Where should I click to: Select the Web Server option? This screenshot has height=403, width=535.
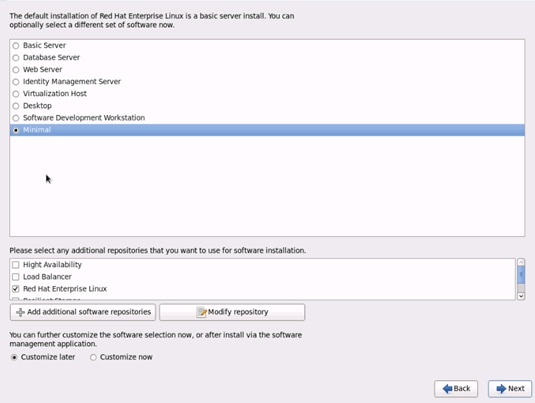pyautogui.click(x=16, y=70)
